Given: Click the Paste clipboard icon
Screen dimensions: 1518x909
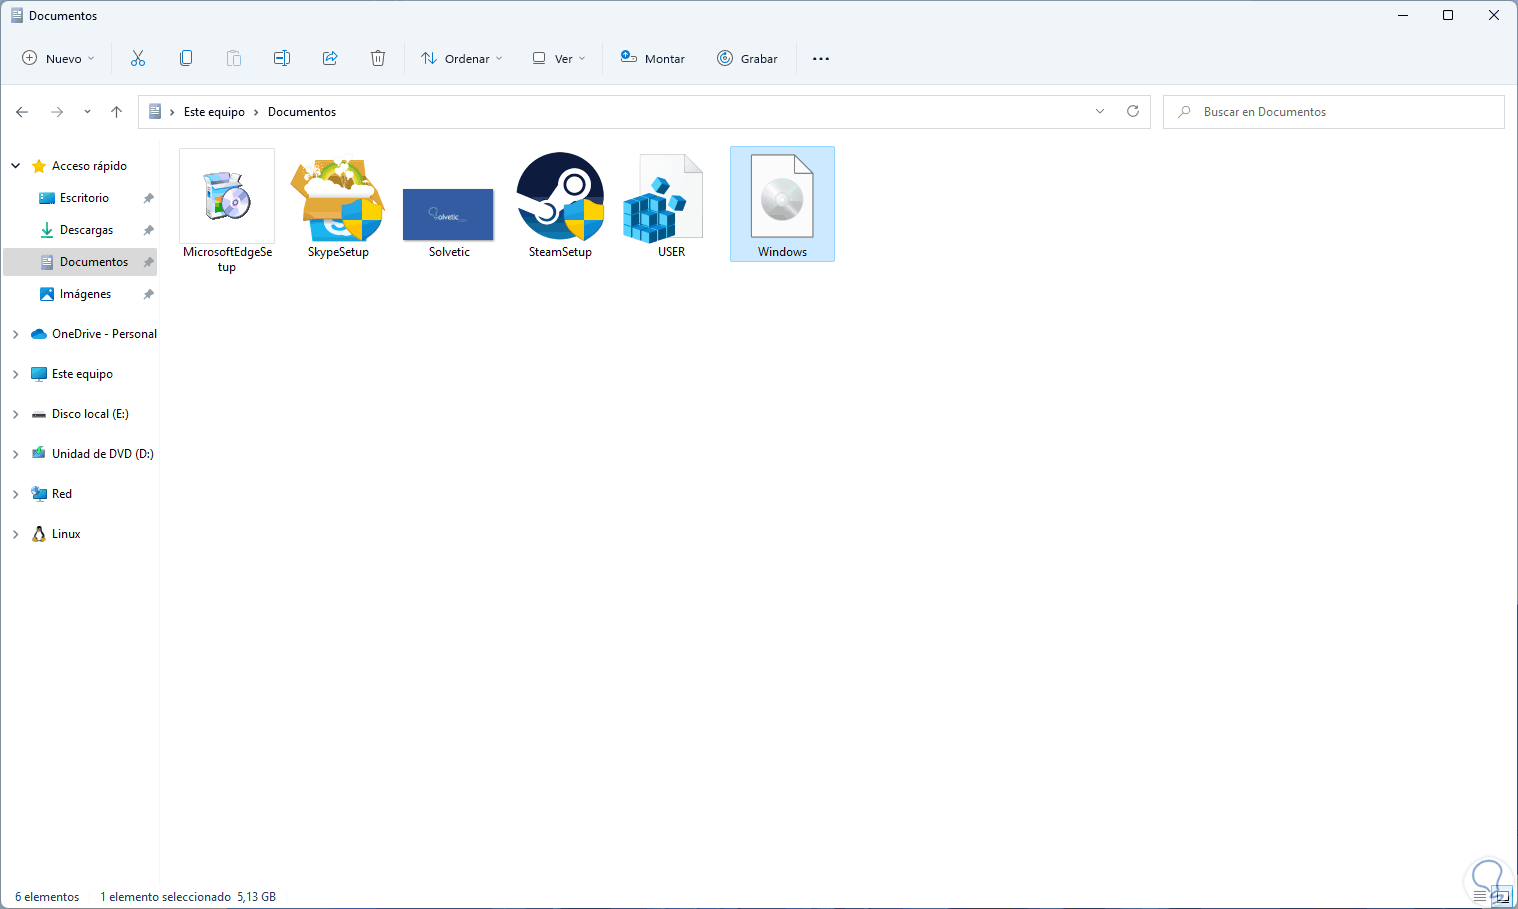Looking at the screenshot, I should click(x=234, y=58).
